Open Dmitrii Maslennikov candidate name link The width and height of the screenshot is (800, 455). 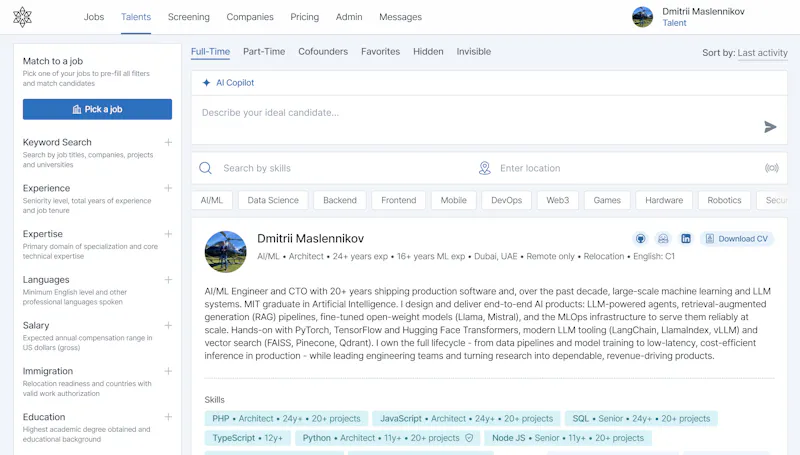[310, 238]
